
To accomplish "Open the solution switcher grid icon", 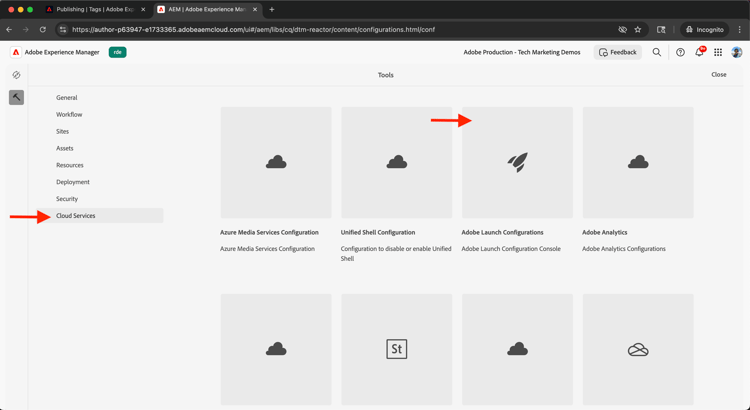I will [718, 52].
